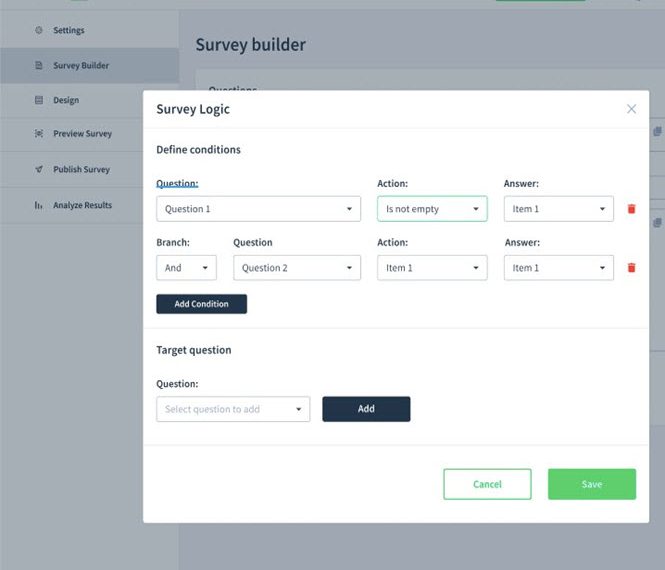Screen dimensions: 665x570
Task: Expand the 'Is not empty' action dropdown
Action: (x=432, y=209)
